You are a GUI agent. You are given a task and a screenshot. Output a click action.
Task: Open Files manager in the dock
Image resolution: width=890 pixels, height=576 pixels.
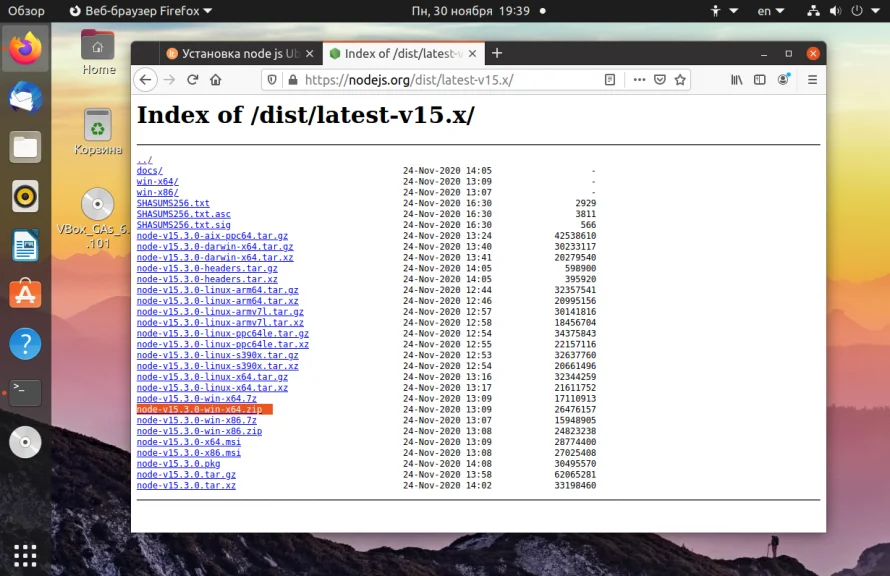coord(25,147)
